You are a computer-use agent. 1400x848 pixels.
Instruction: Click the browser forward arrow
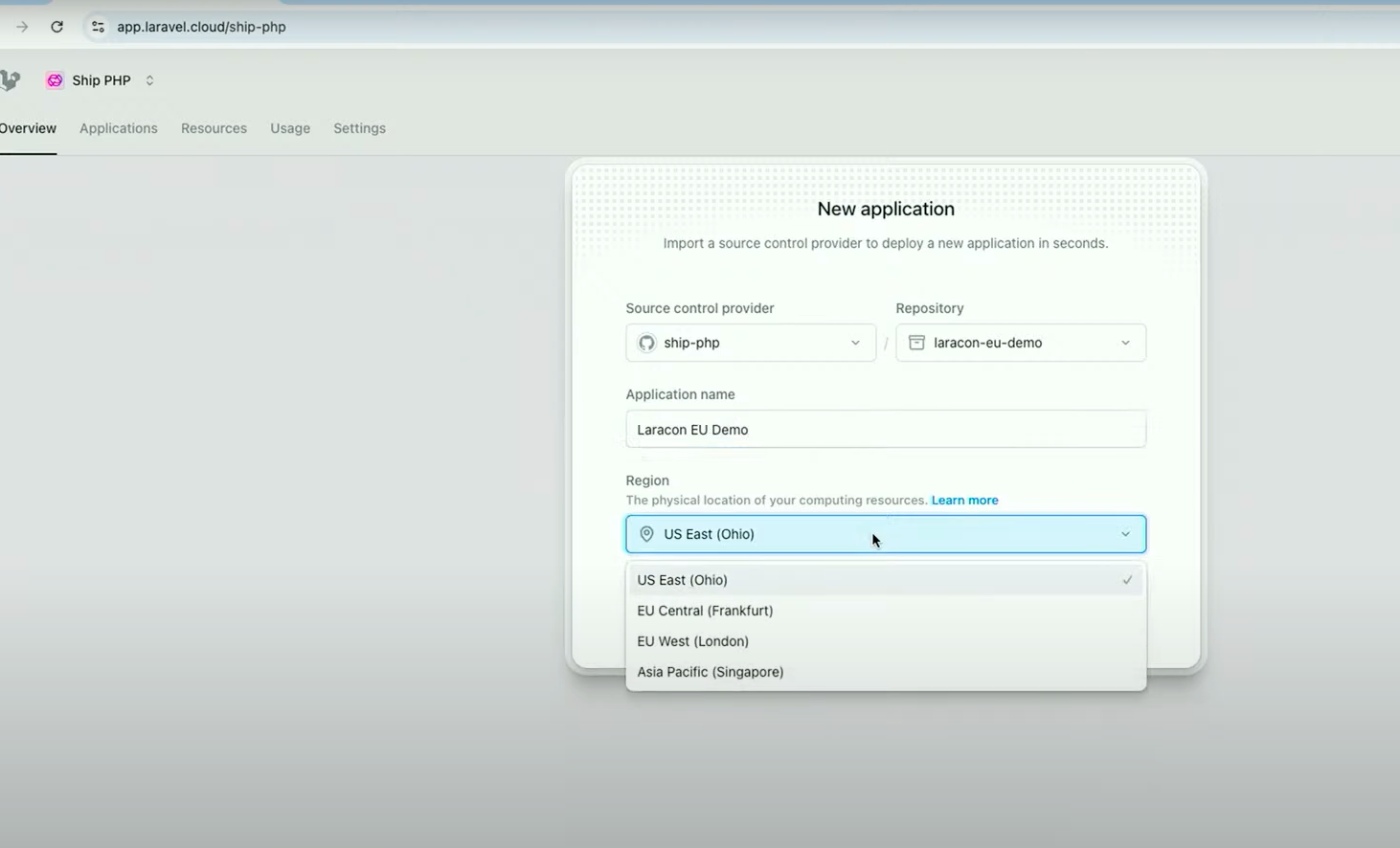[21, 27]
